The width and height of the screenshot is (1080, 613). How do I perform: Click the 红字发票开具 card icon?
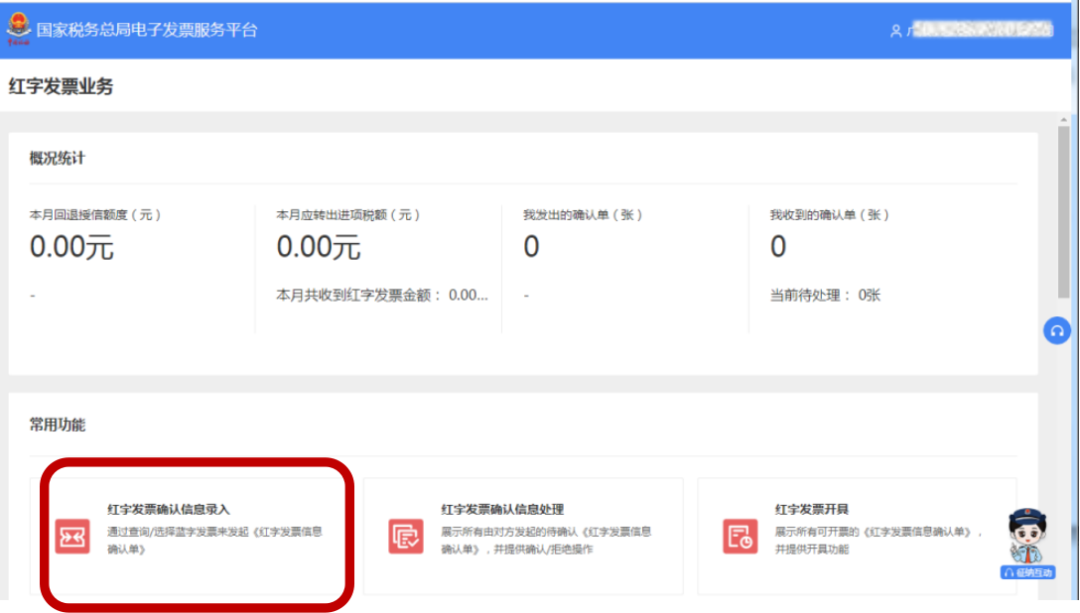coord(740,537)
